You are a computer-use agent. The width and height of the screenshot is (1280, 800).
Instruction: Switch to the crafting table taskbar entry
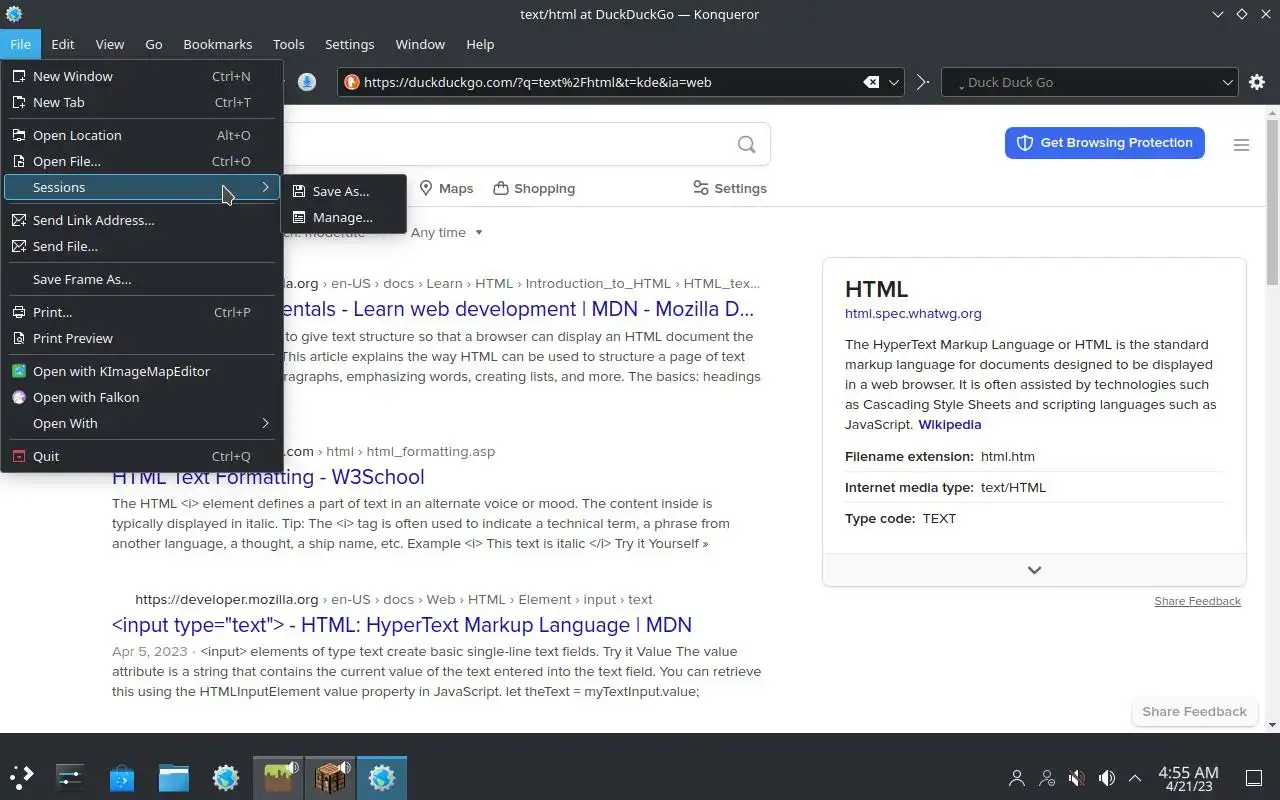click(330, 777)
